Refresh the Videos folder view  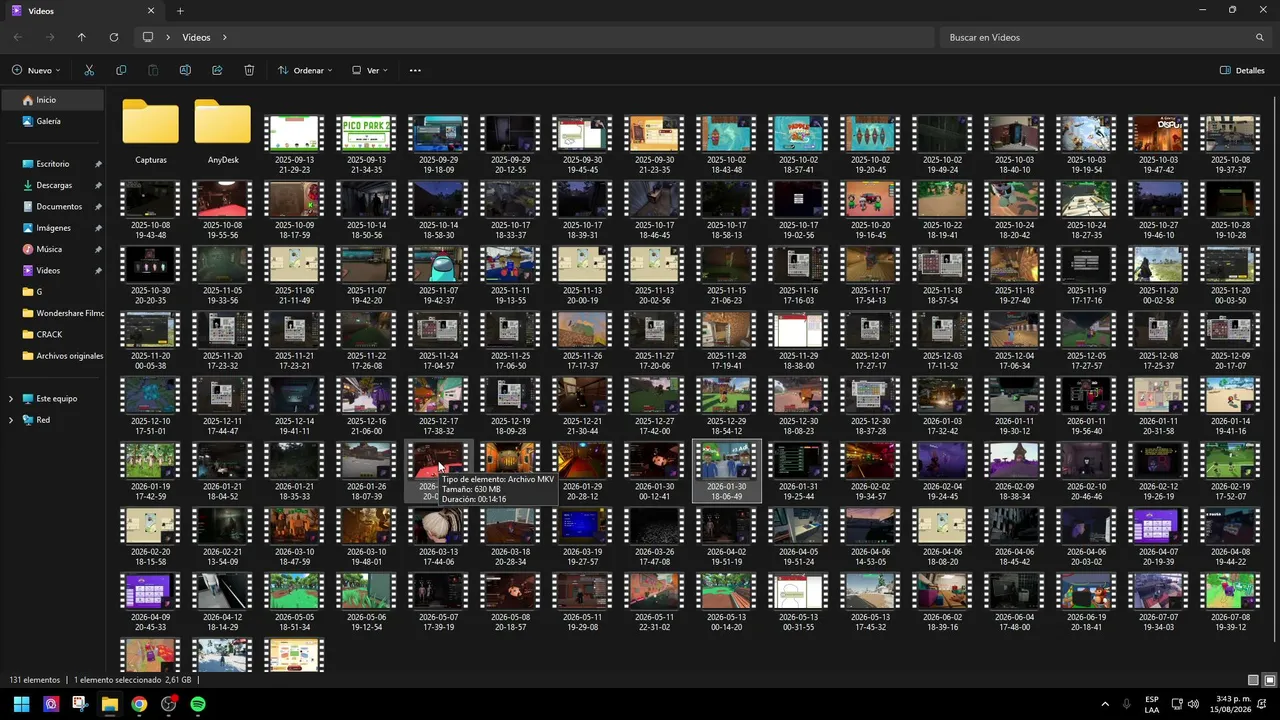pos(114,37)
